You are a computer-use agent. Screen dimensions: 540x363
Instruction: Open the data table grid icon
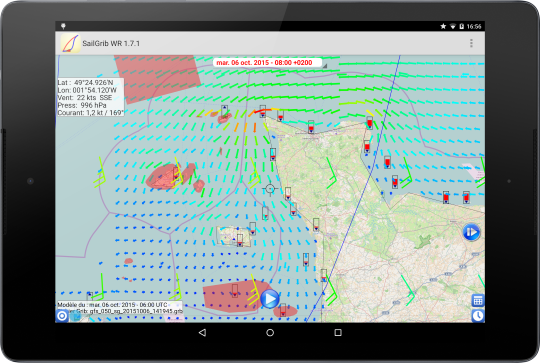[478, 301]
